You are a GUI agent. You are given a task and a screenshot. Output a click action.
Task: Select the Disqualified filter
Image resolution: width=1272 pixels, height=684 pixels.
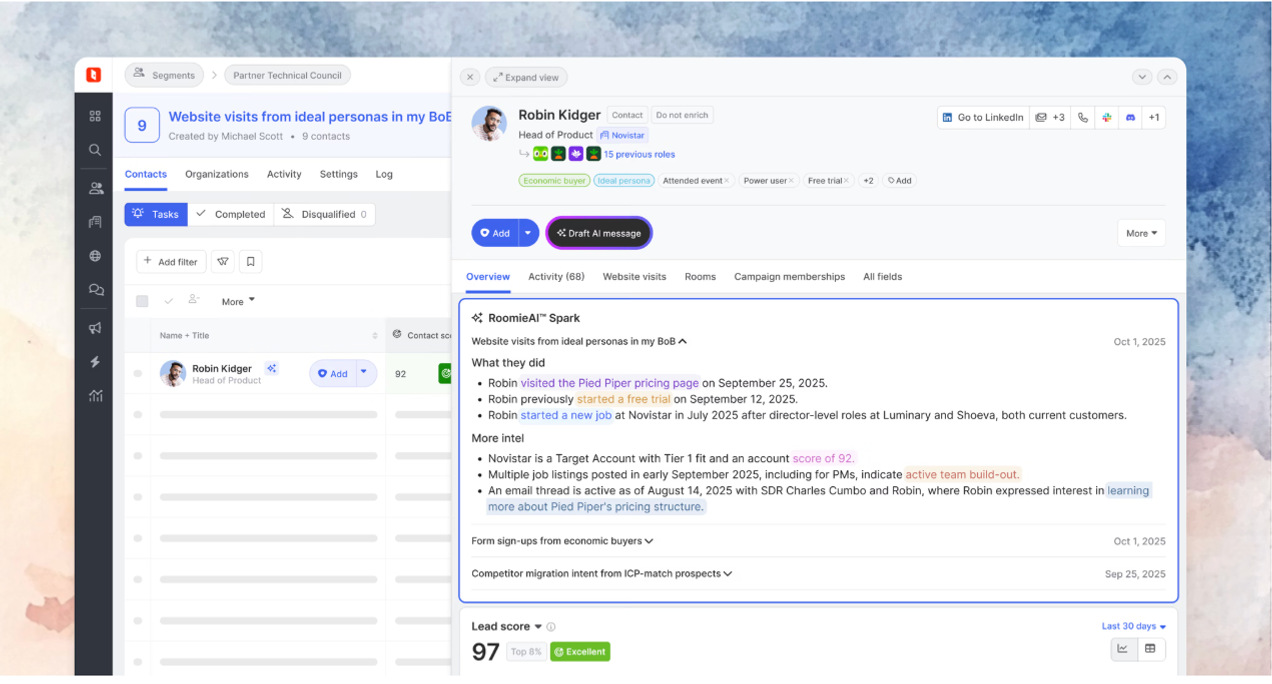(324, 214)
